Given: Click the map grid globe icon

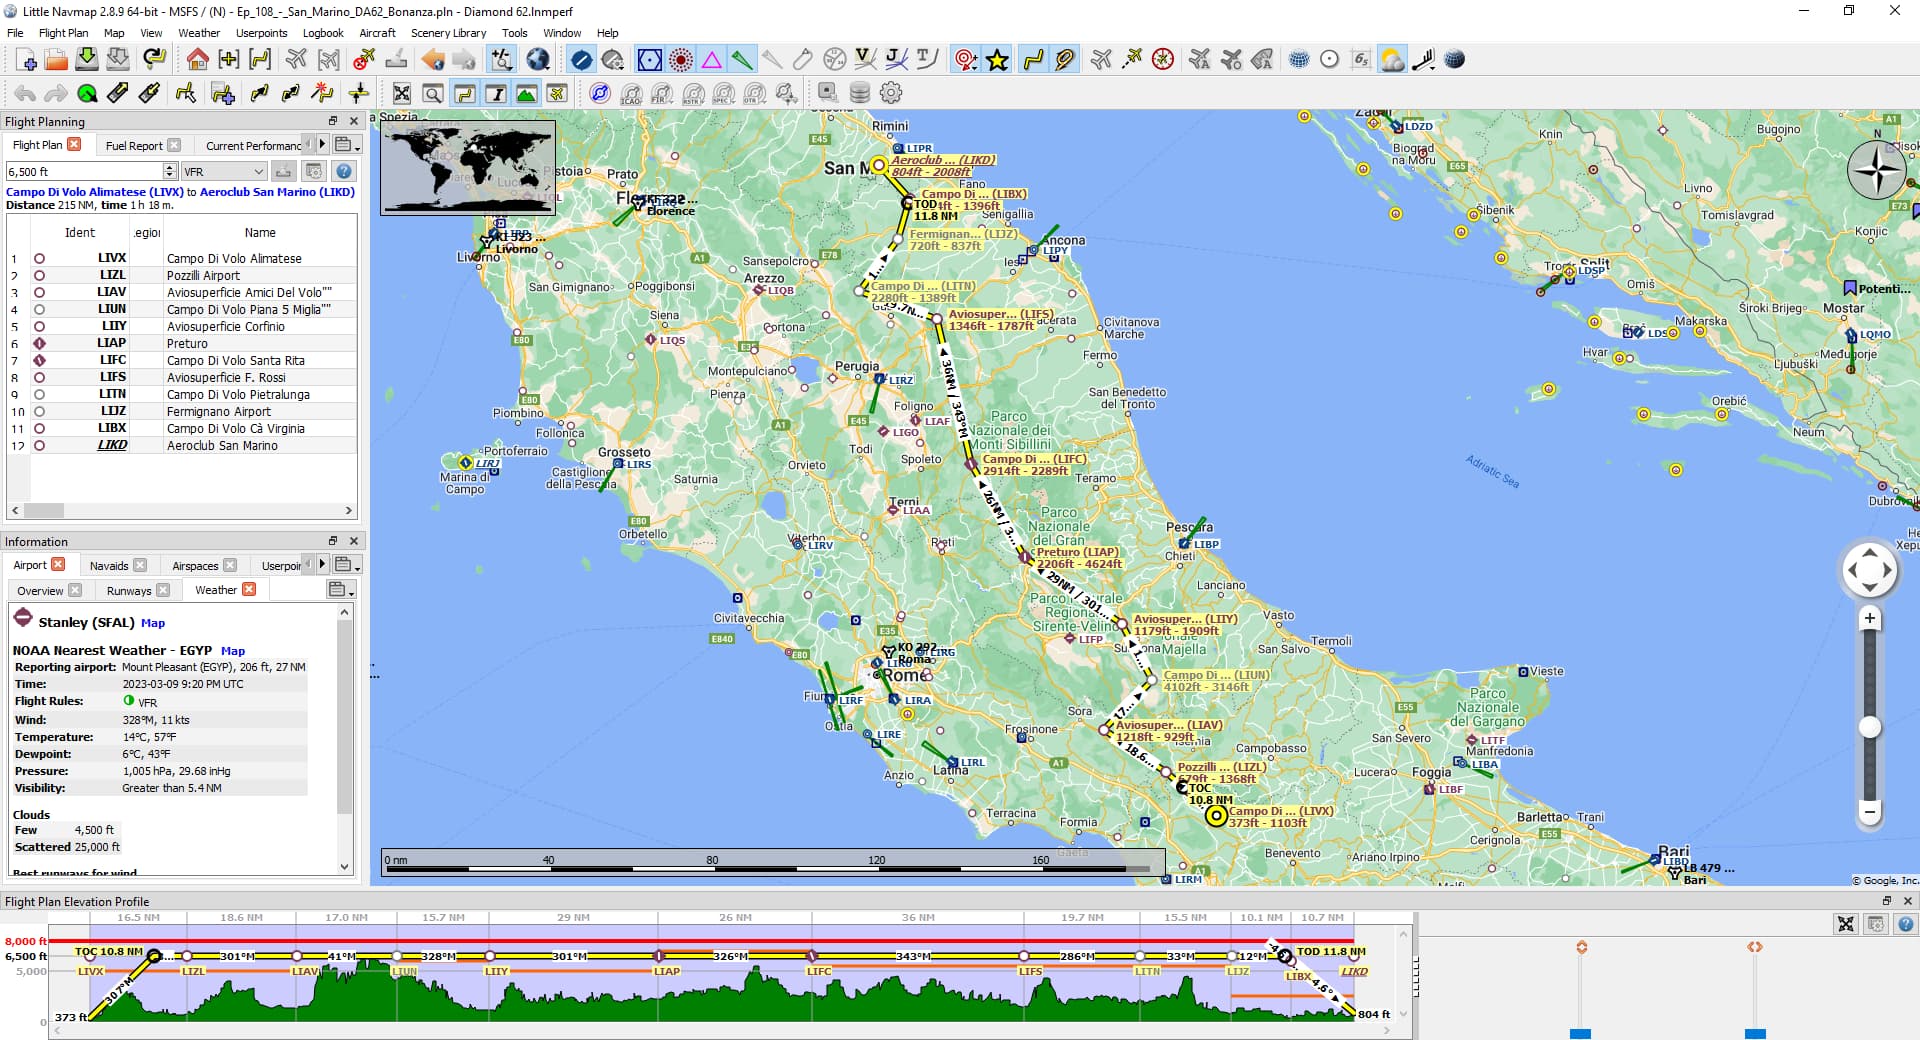Looking at the screenshot, I should click(1298, 60).
